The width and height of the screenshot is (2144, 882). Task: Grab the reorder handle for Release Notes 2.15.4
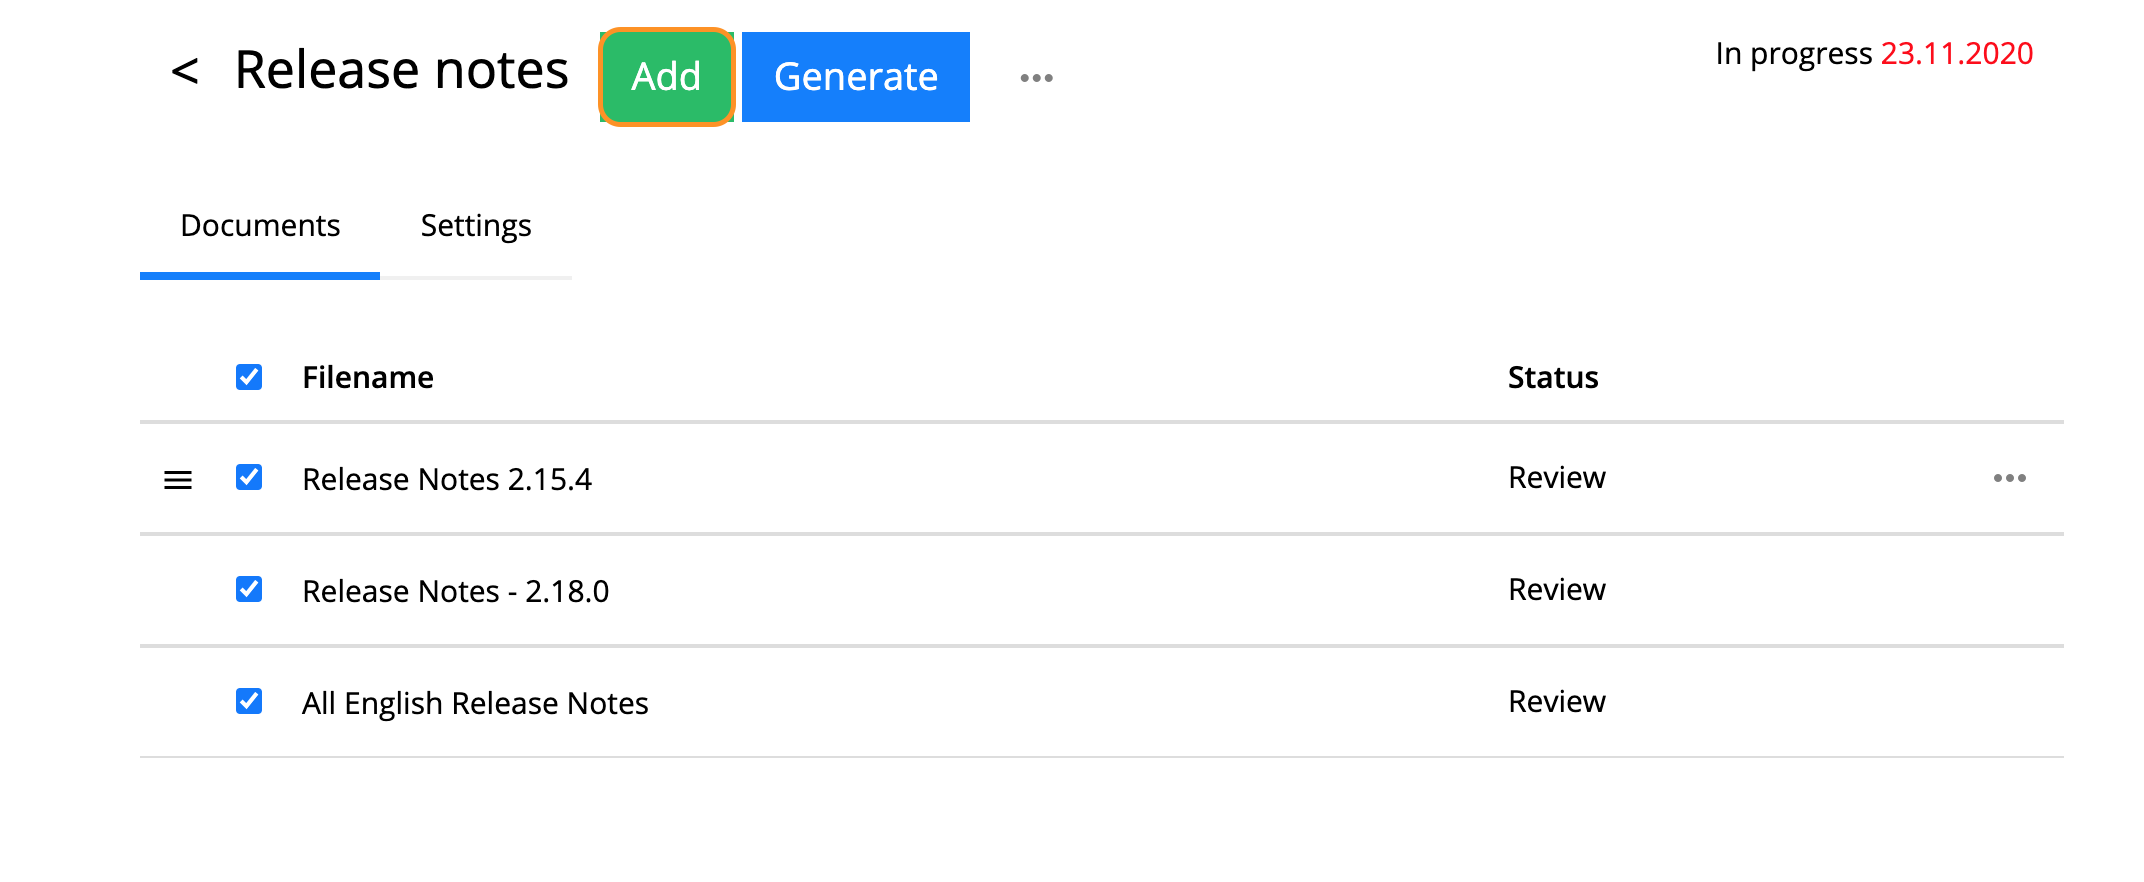[x=178, y=480]
